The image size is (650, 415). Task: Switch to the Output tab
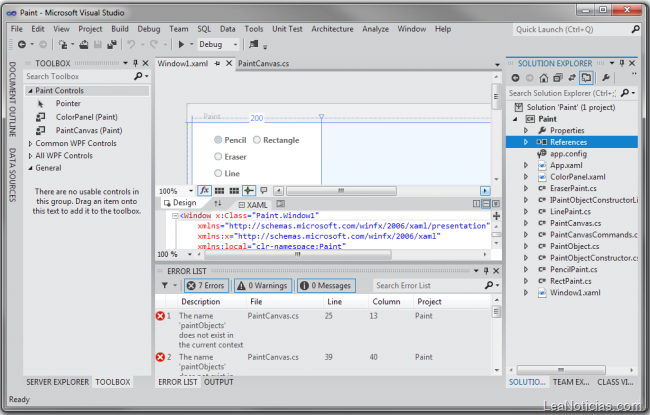tap(219, 382)
